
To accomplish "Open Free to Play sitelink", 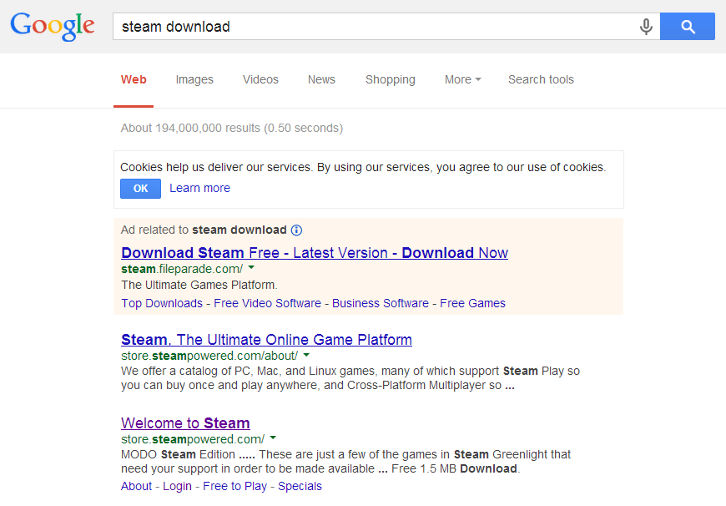I will (x=235, y=486).
